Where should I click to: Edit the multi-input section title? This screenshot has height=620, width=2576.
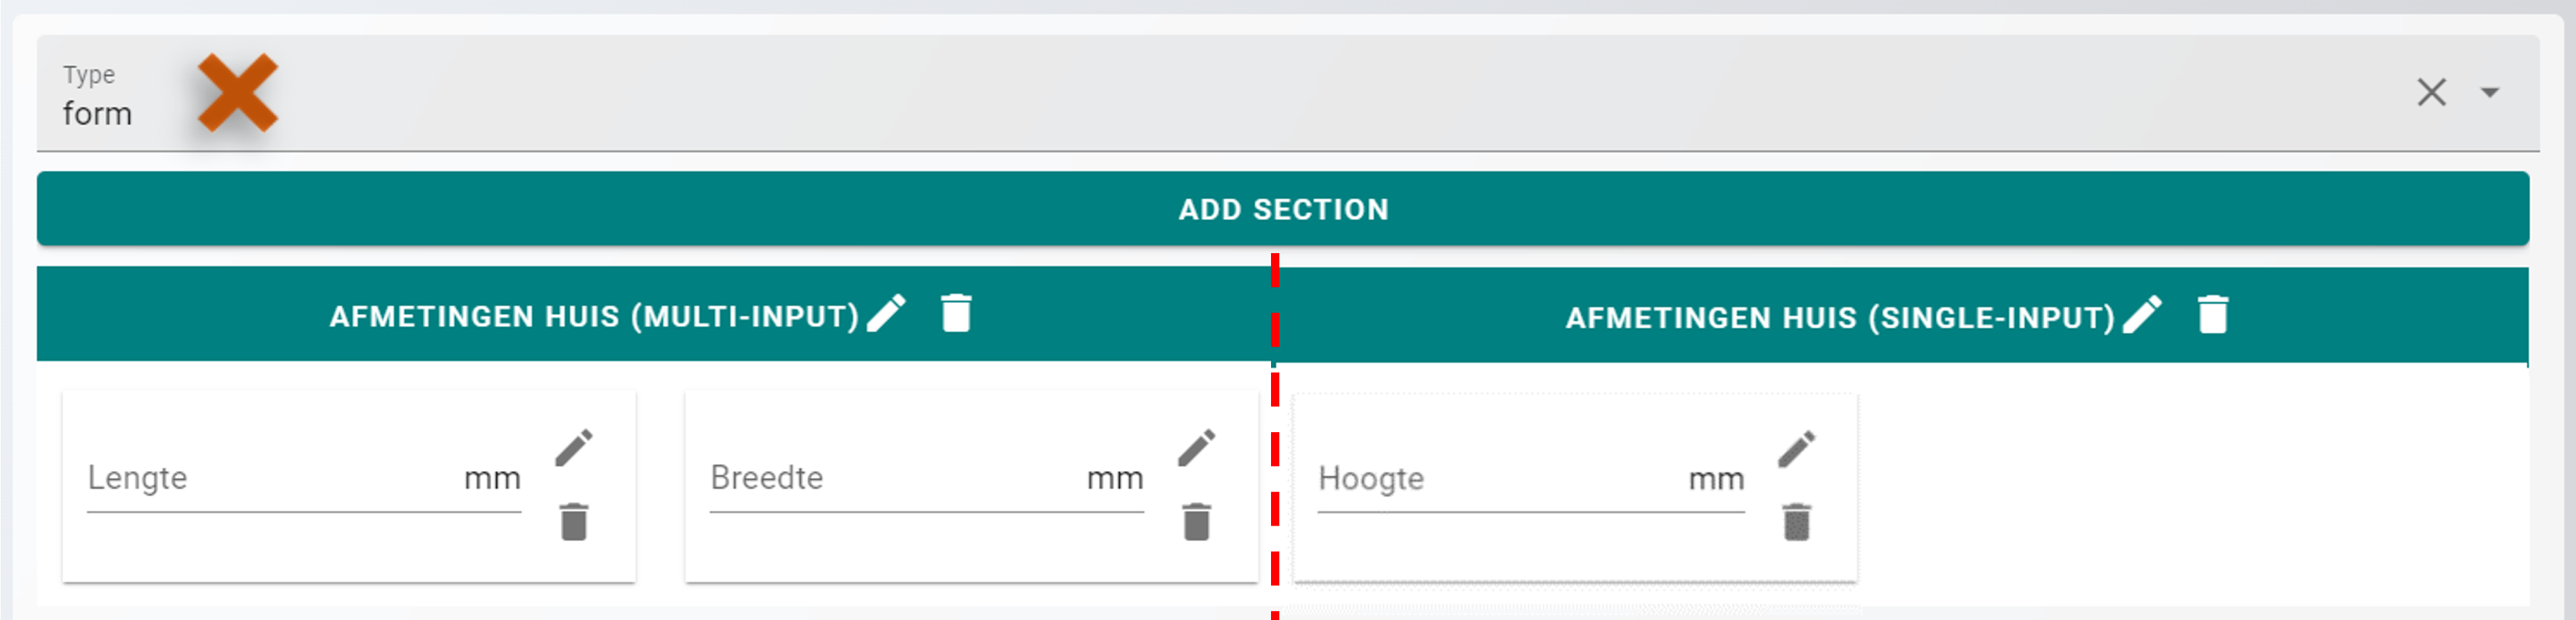[x=886, y=314]
